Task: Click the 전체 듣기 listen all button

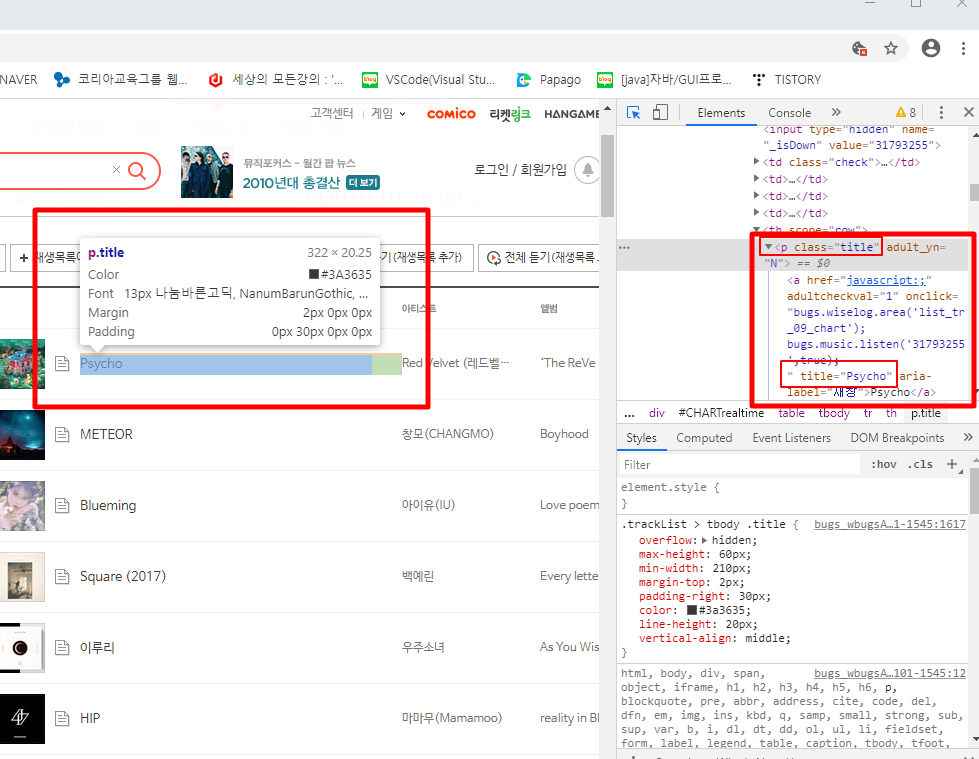Action: (539, 258)
